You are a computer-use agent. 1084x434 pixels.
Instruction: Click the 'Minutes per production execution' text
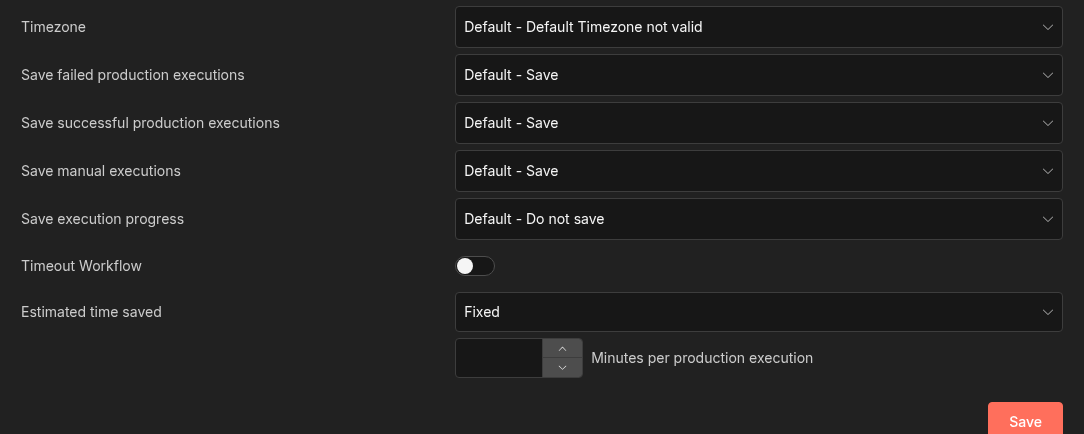coord(702,358)
